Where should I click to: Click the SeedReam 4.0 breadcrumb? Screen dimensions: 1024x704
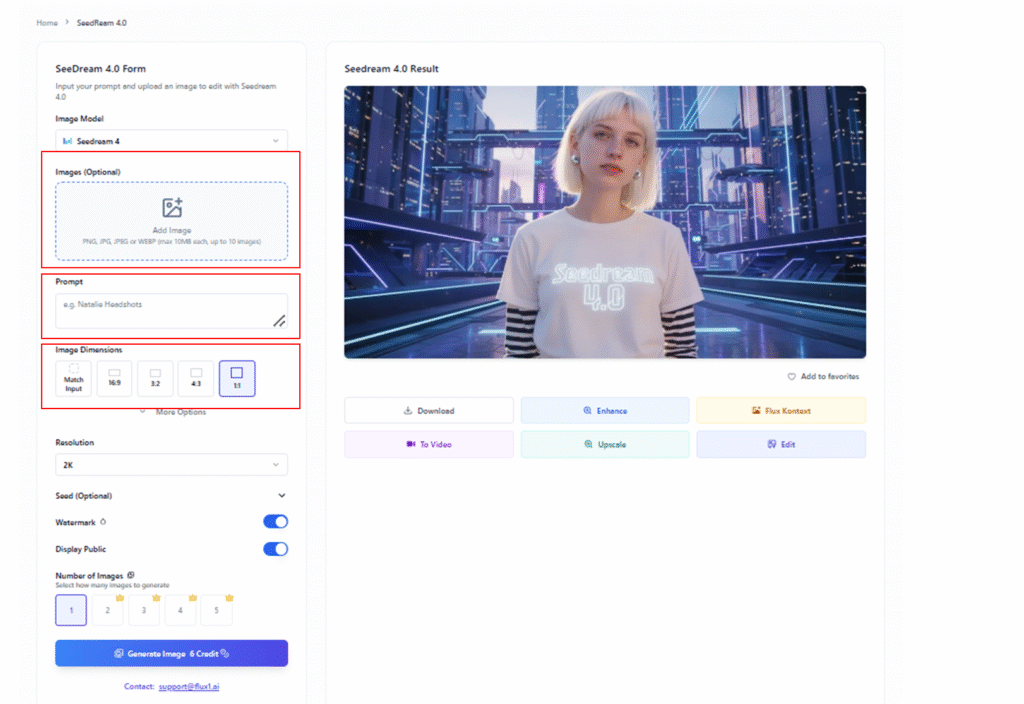[x=102, y=23]
